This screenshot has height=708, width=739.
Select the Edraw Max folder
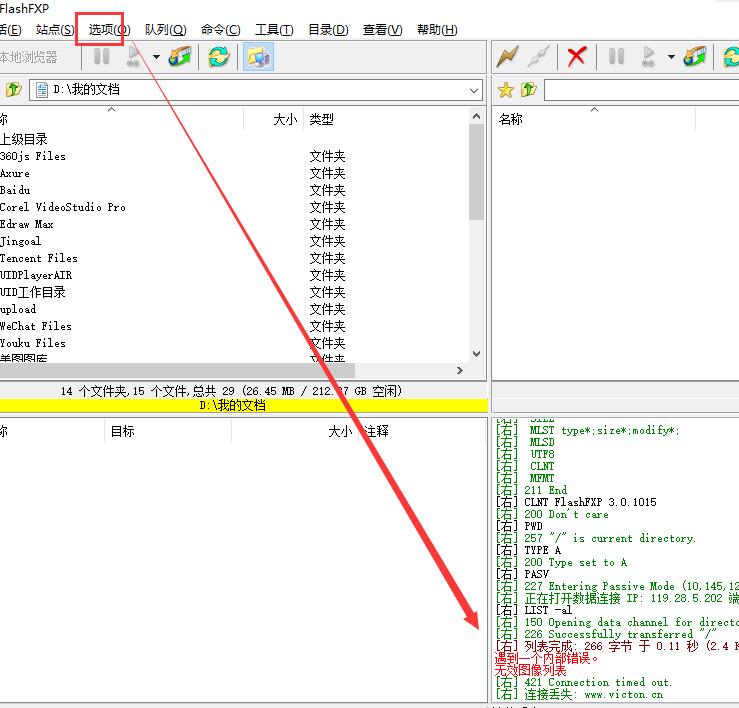tap(27, 224)
